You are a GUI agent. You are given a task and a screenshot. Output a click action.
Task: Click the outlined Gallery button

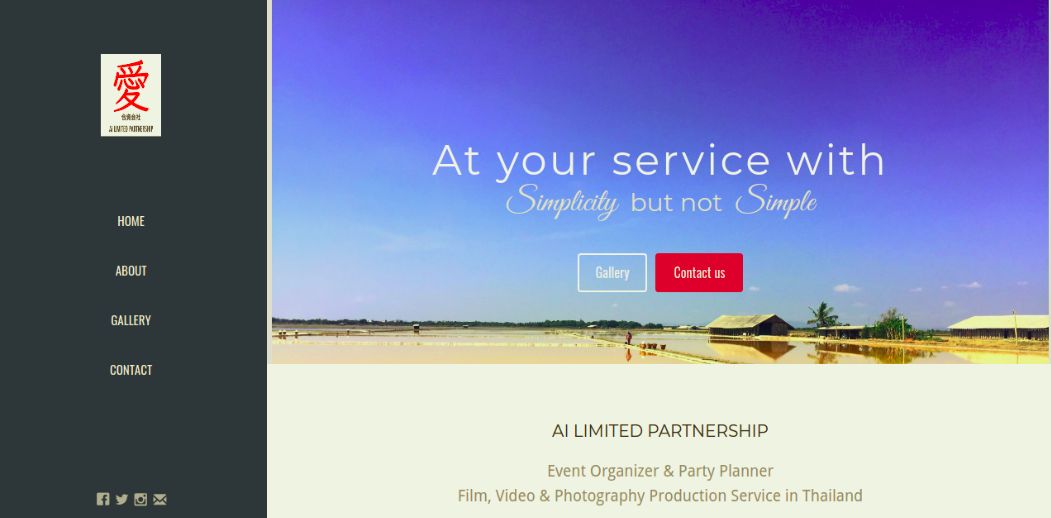(612, 273)
